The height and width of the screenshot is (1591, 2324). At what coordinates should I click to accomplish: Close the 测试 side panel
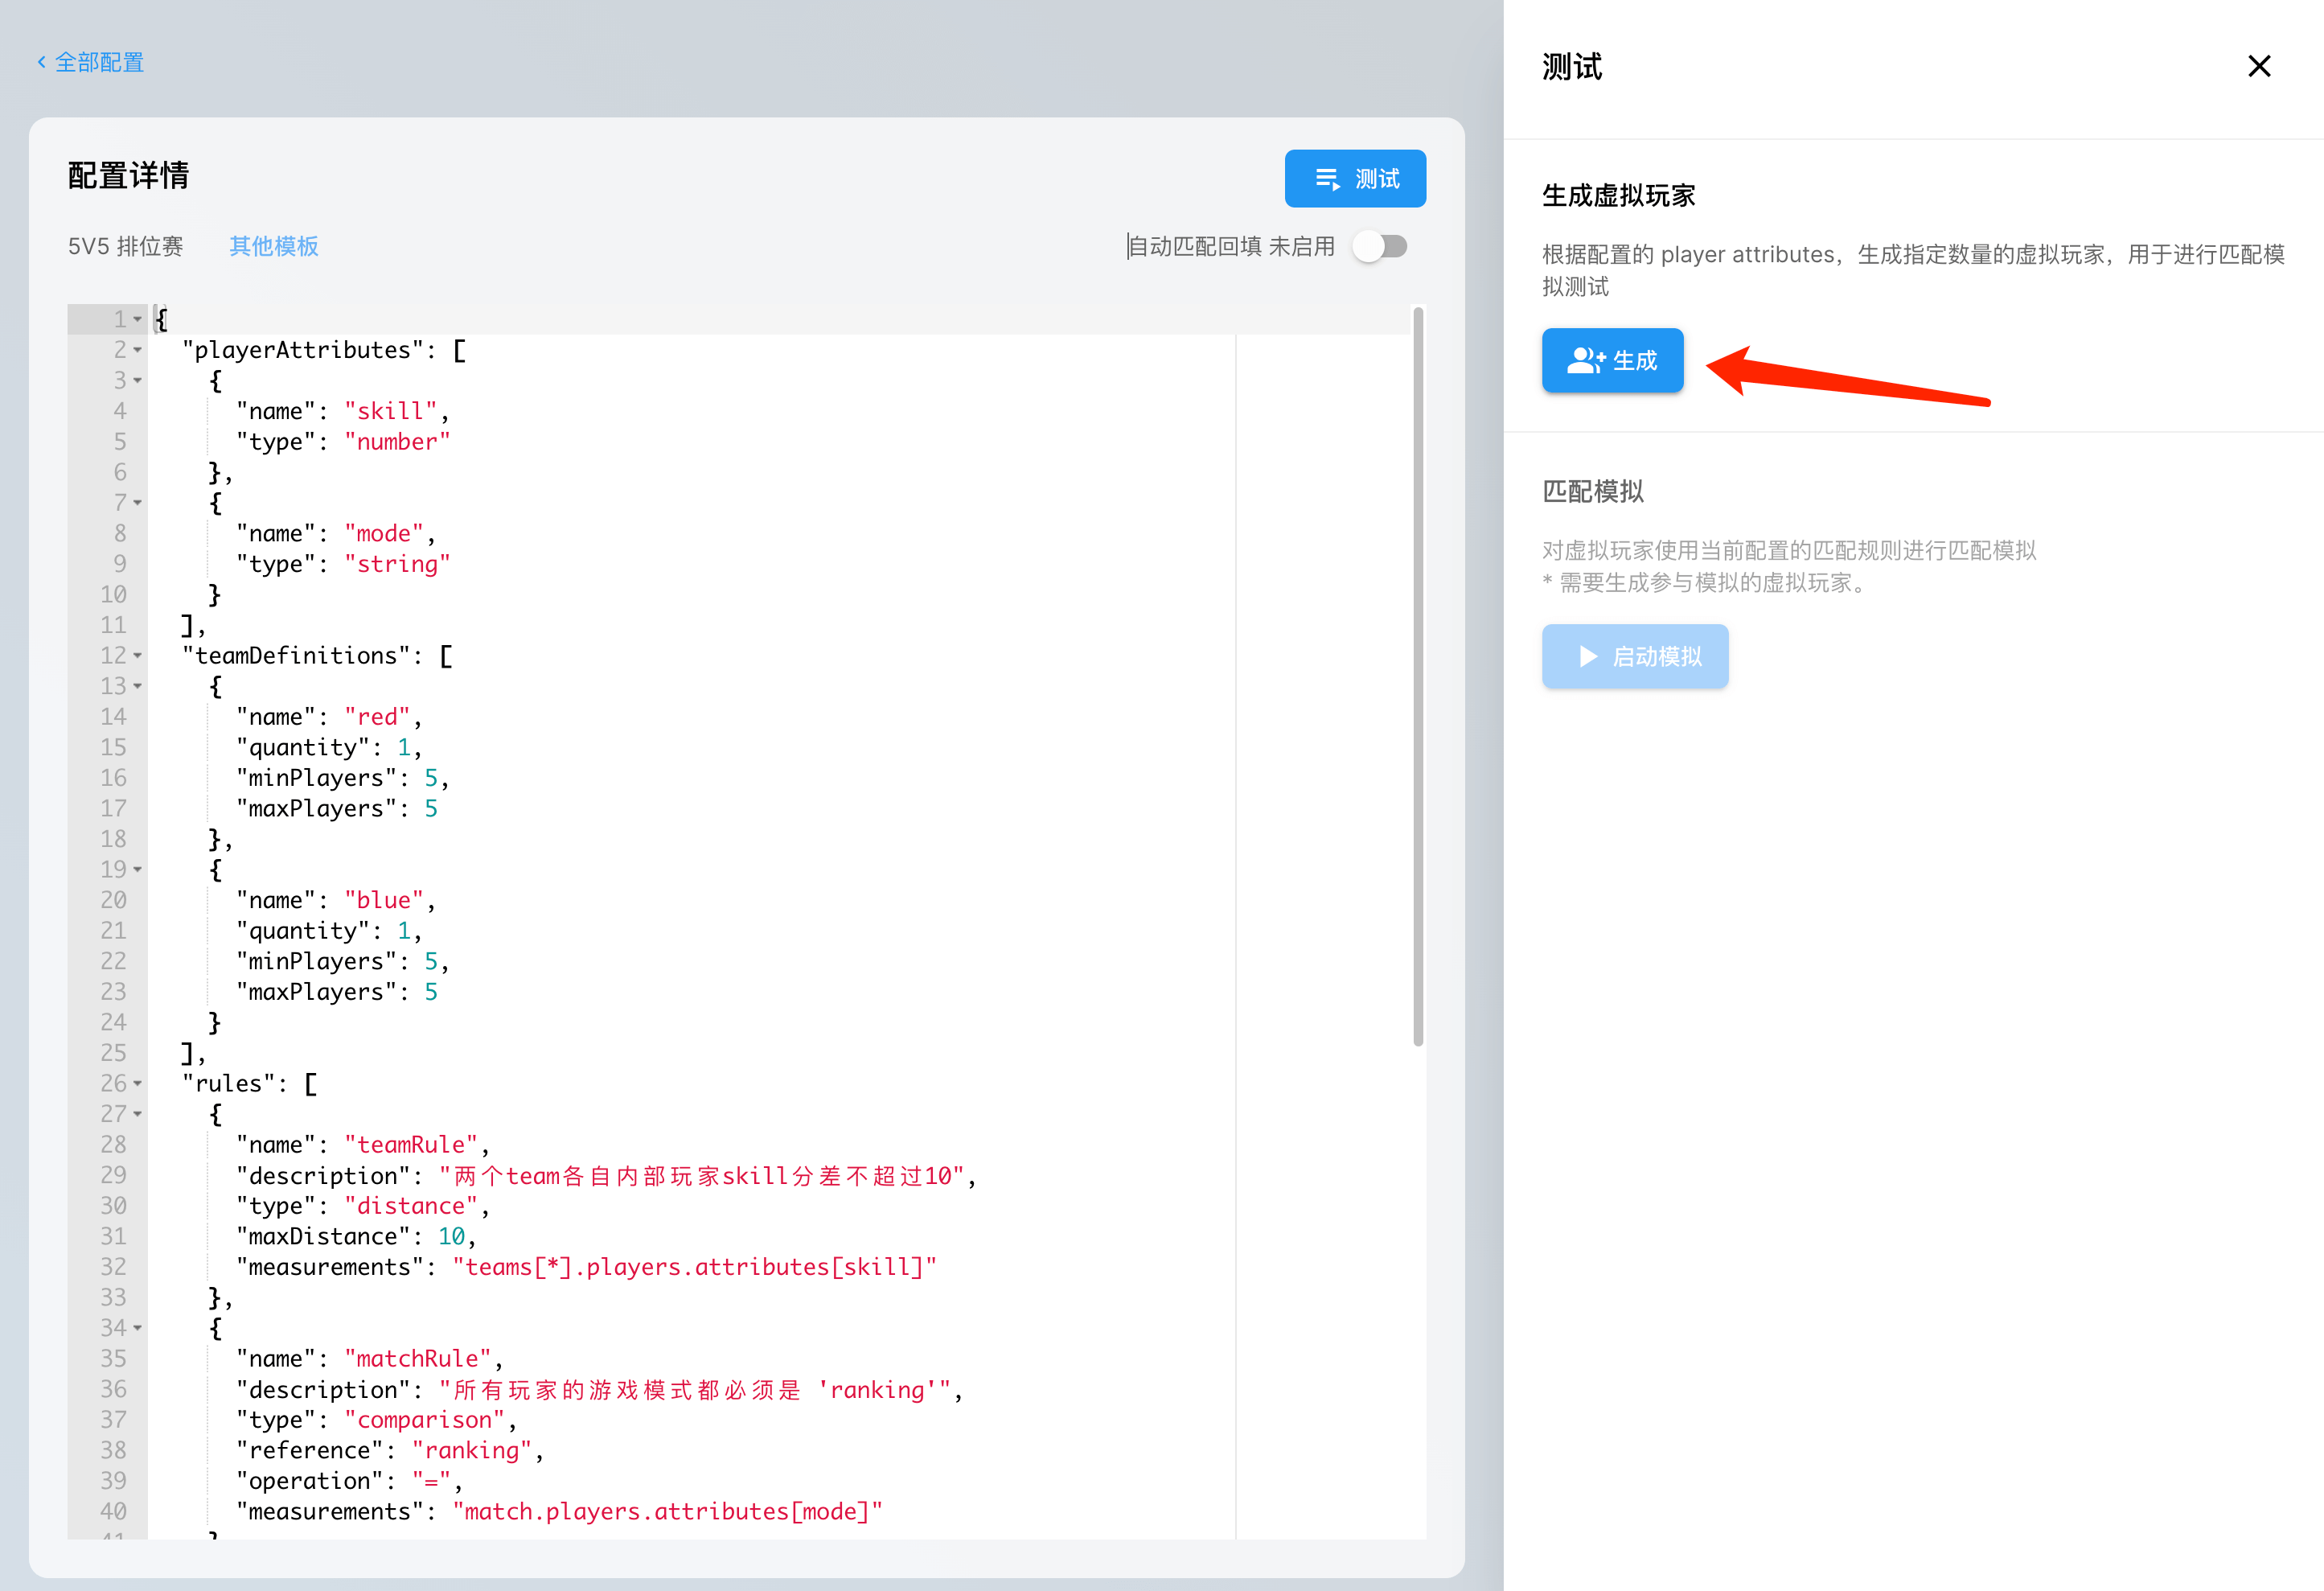point(2258,67)
